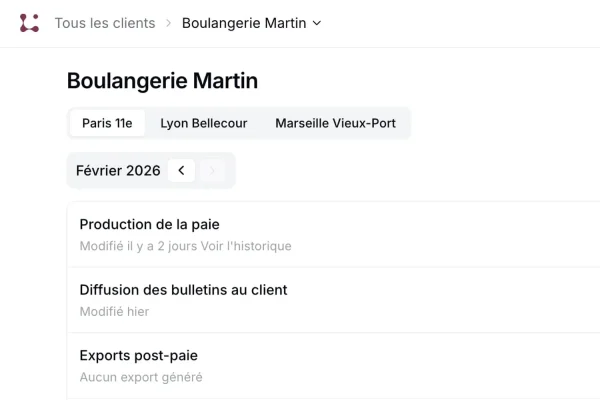This screenshot has width=600, height=400.
Task: Expand the chevron beside Boulangerie Martin breadcrumb
Action: [x=317, y=23]
